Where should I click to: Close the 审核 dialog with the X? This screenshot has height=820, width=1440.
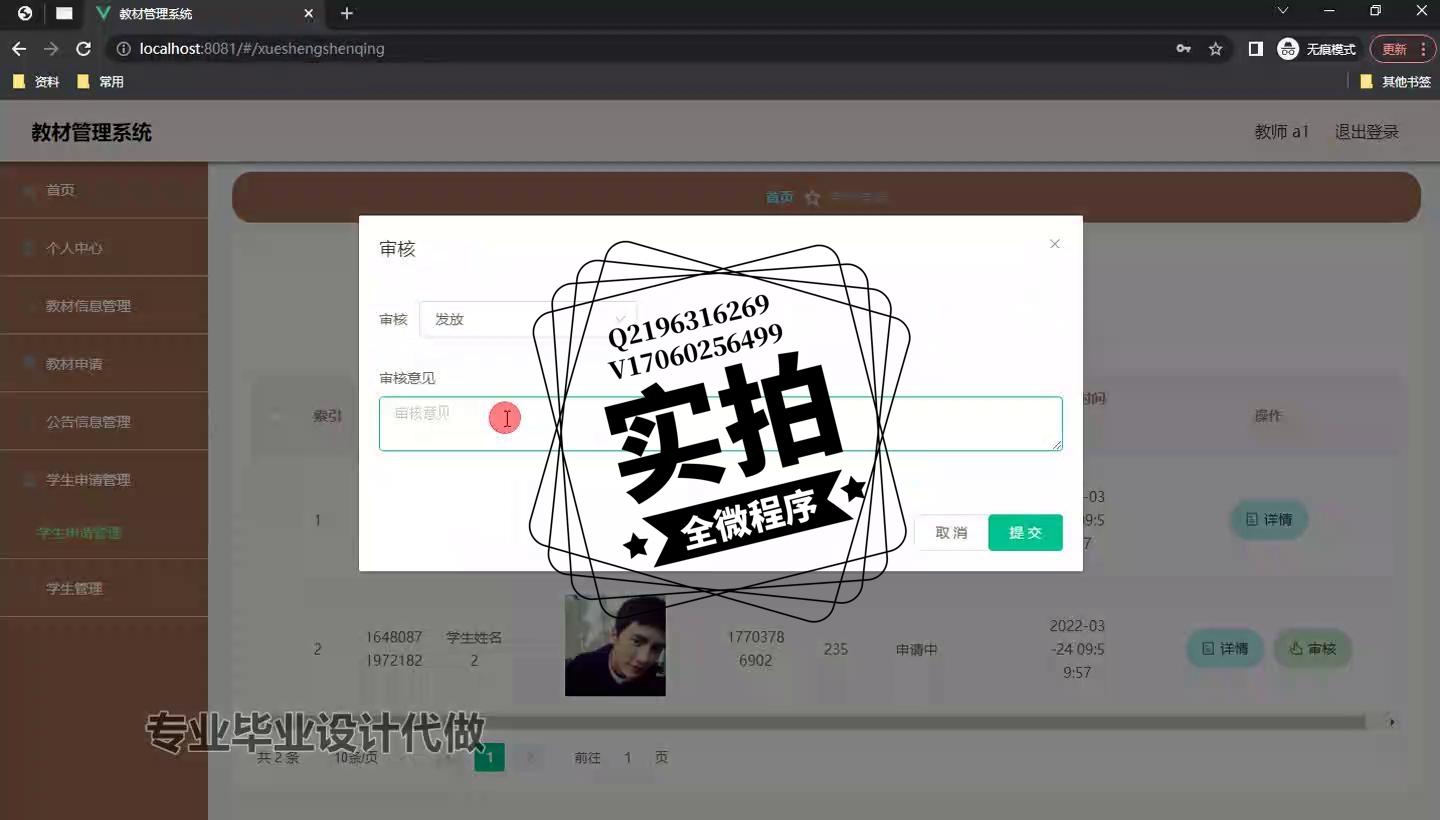pos(1054,244)
